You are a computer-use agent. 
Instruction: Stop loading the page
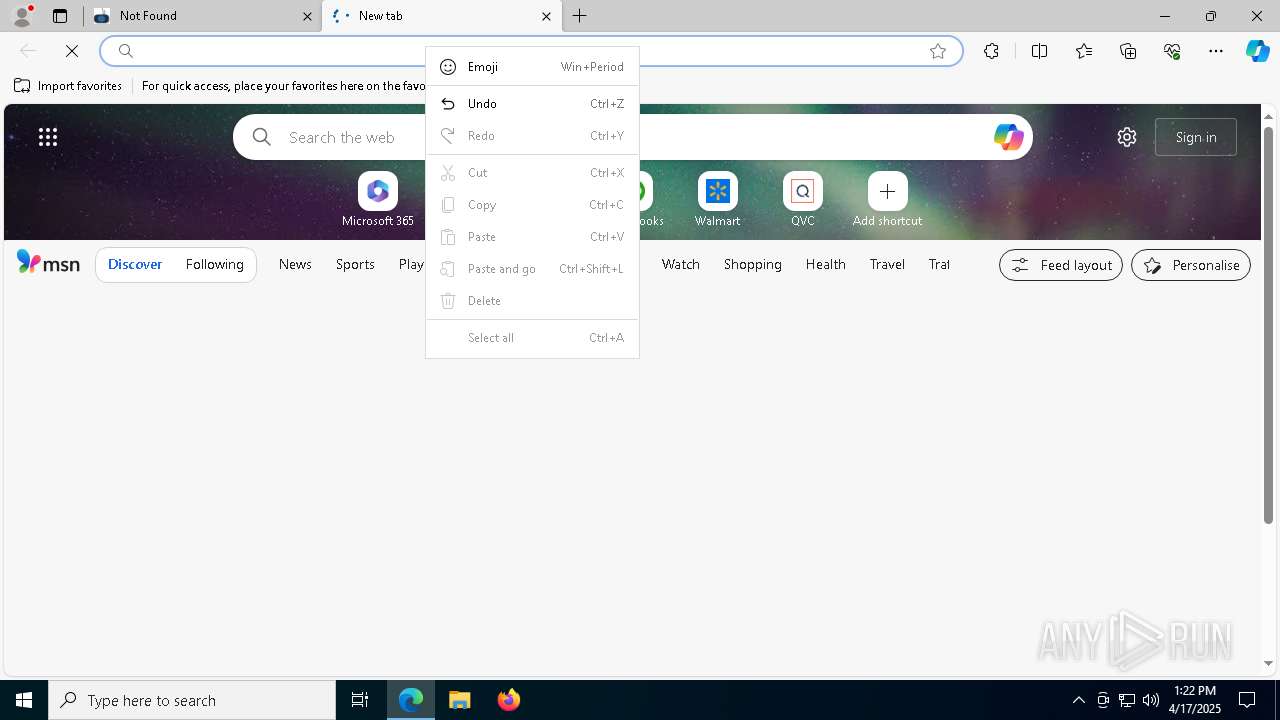click(x=72, y=51)
